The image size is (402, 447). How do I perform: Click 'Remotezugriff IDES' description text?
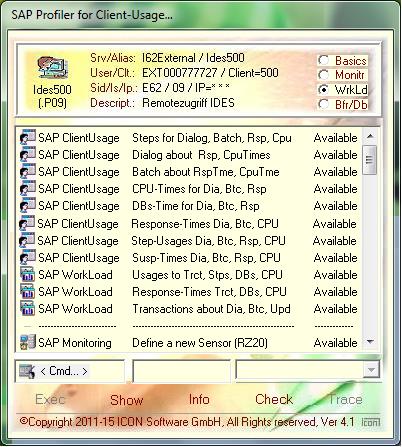(x=188, y=103)
